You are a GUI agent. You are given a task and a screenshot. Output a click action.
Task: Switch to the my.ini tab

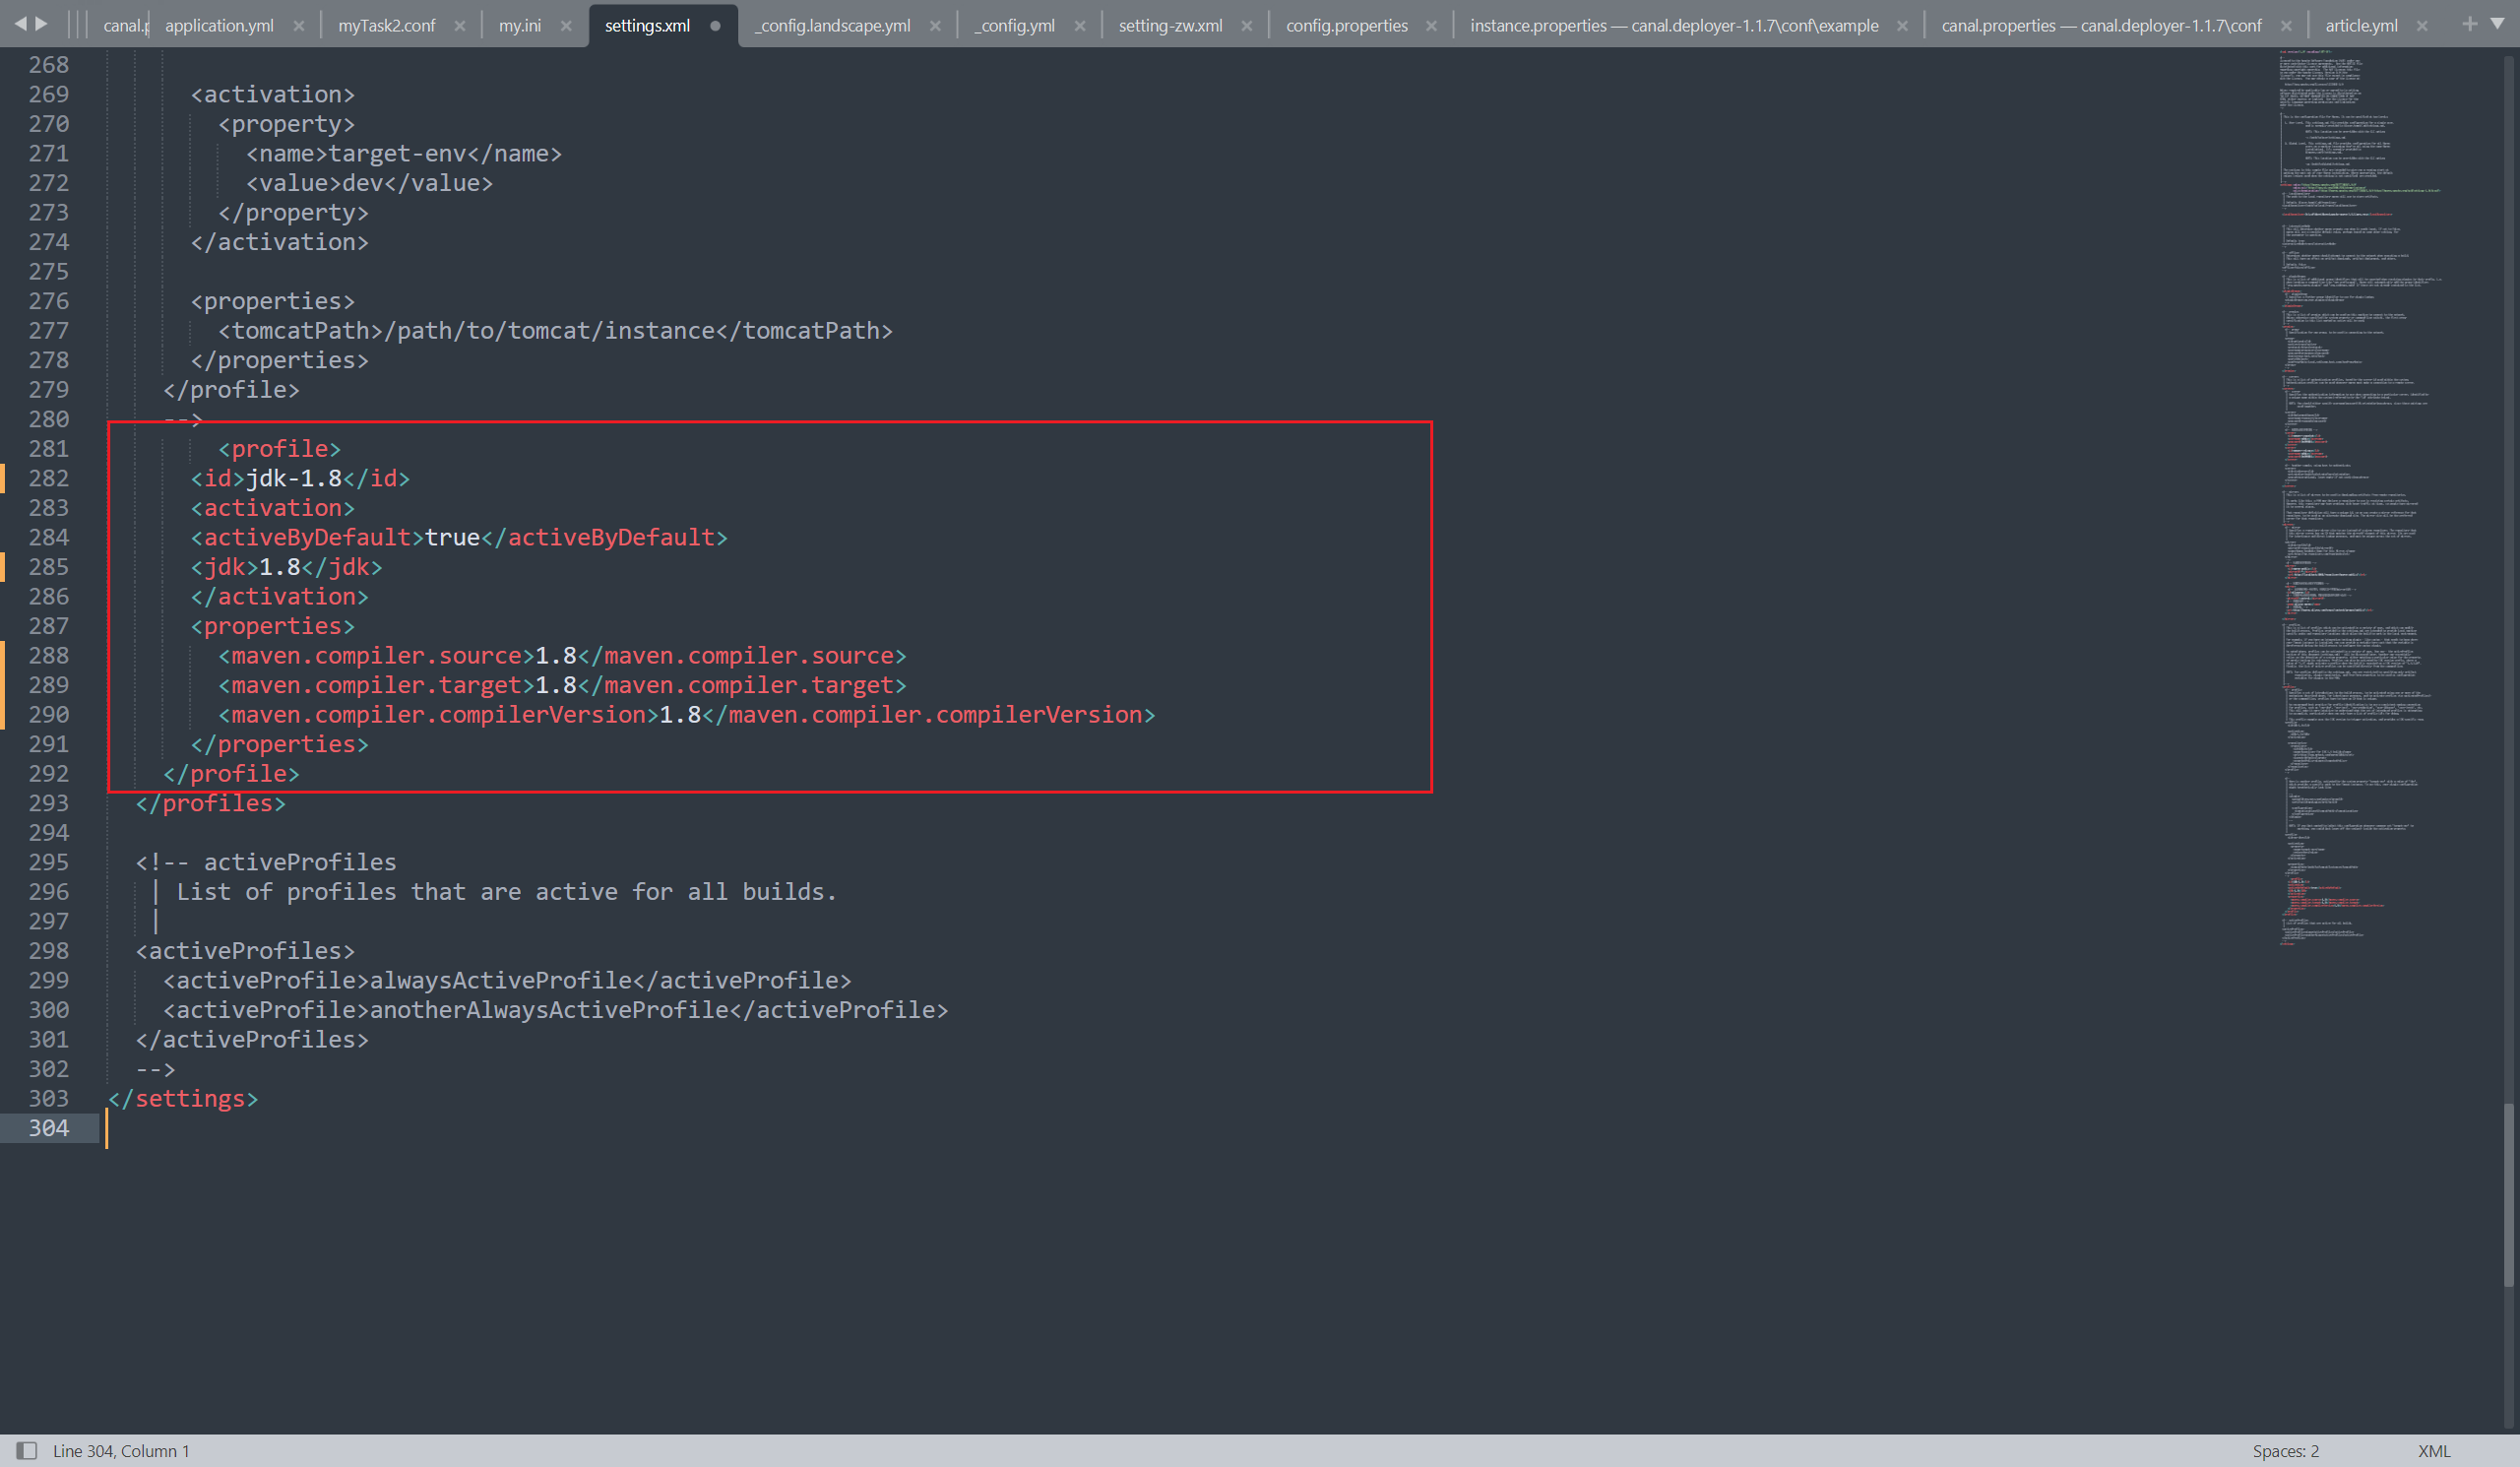(519, 25)
